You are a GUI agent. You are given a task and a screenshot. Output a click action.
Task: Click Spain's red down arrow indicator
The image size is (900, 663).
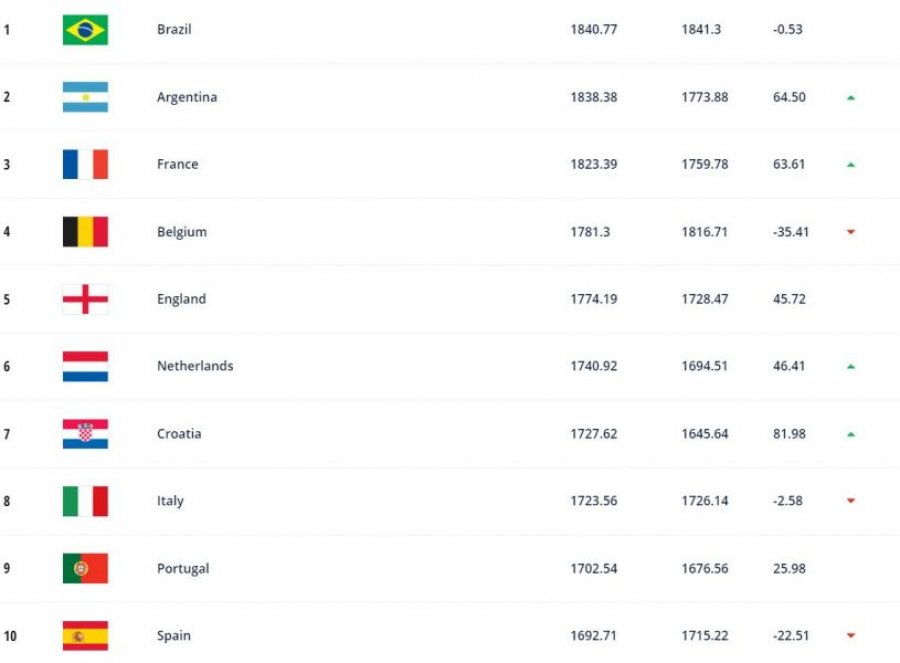[x=851, y=635]
